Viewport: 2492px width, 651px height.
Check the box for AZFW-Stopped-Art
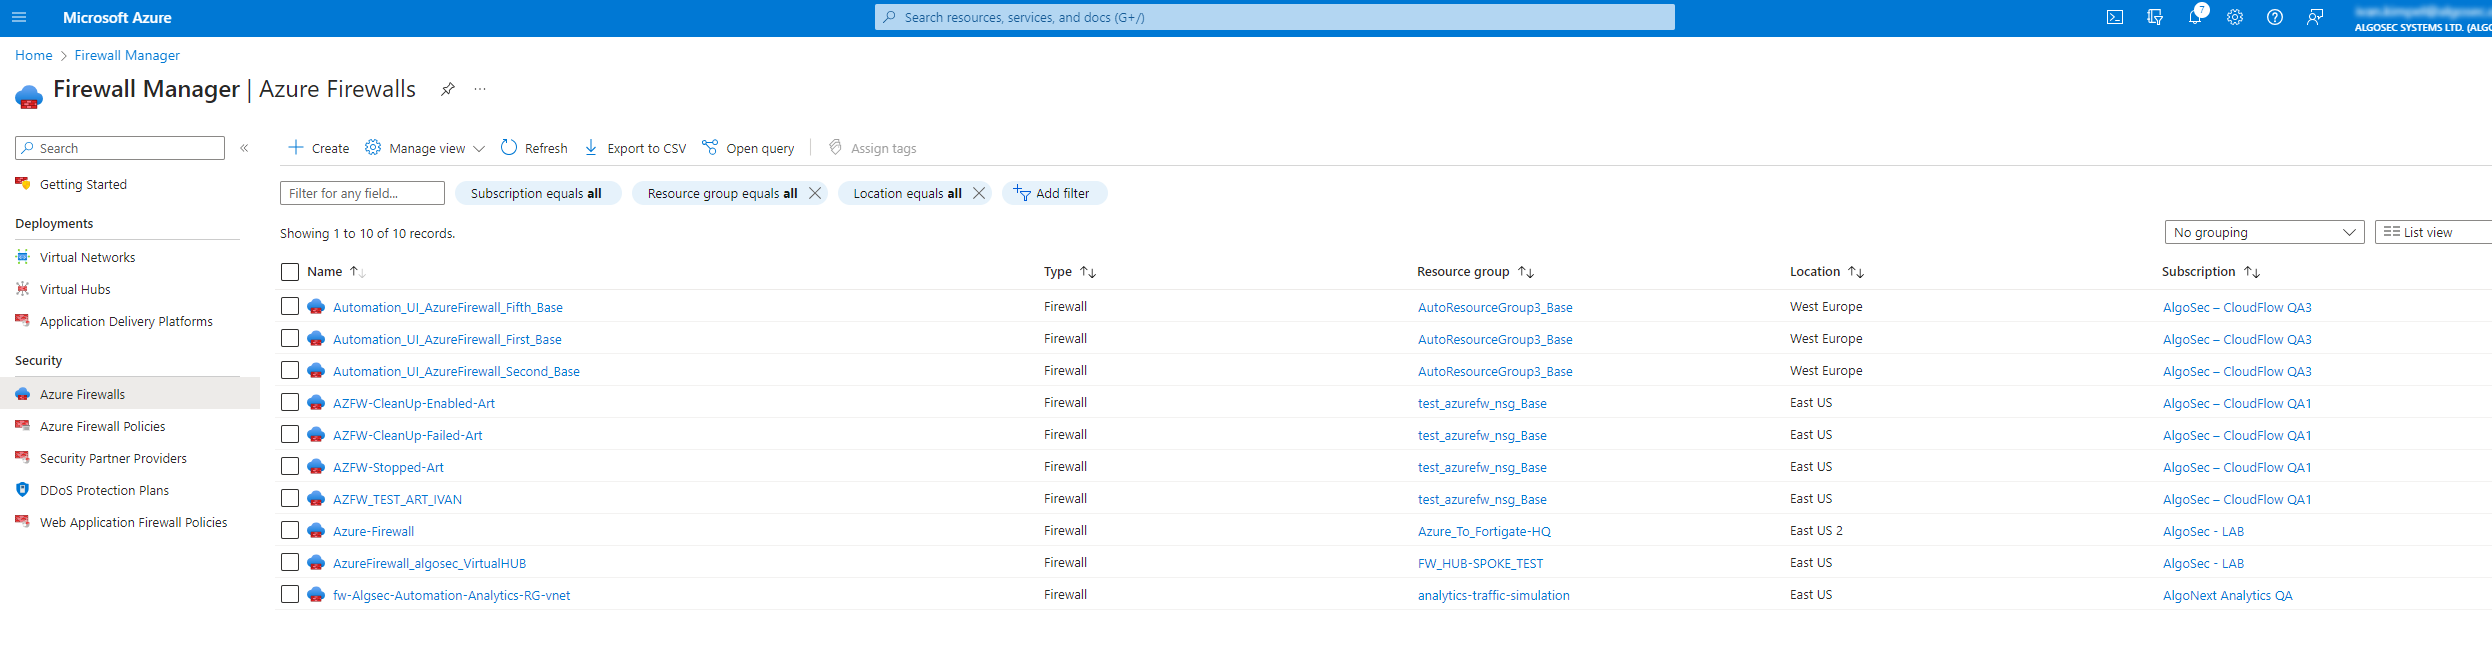290,466
